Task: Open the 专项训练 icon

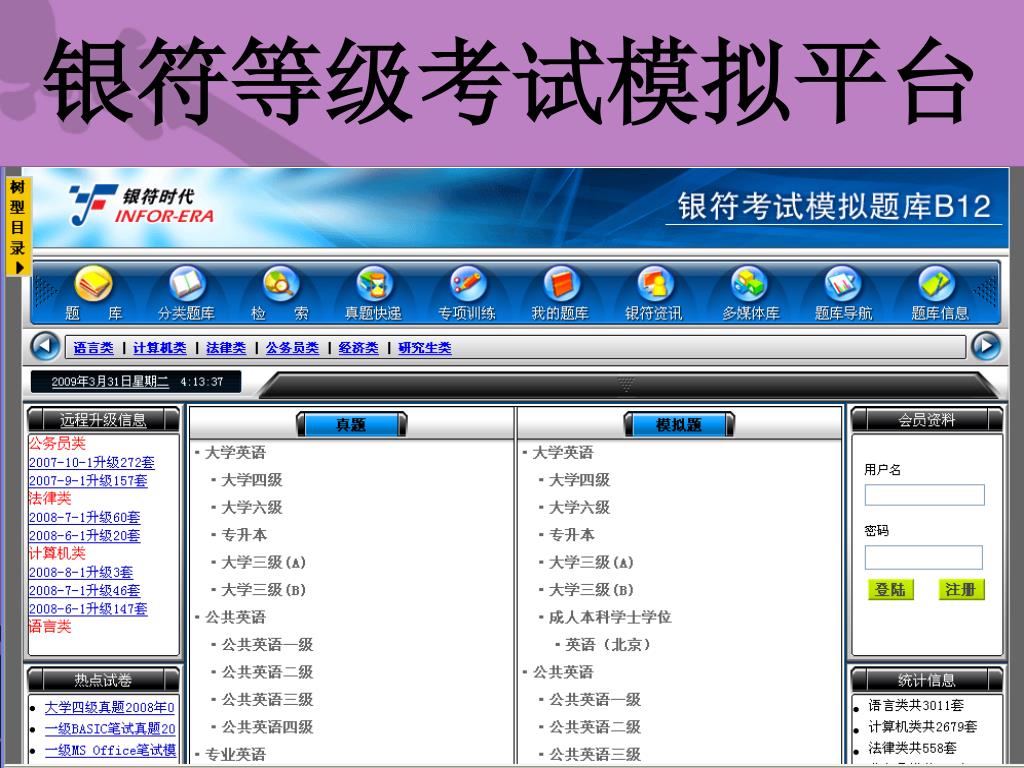Action: [468, 284]
